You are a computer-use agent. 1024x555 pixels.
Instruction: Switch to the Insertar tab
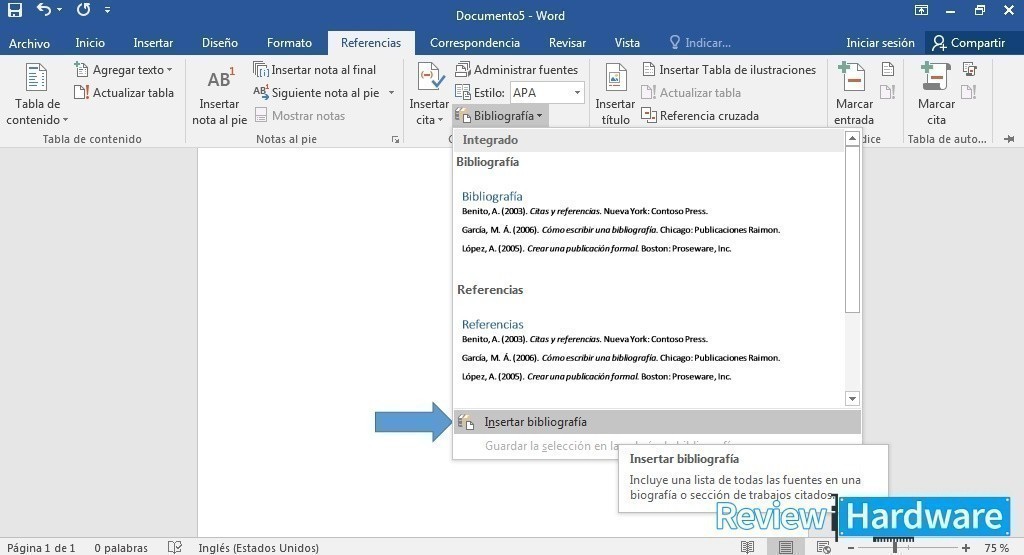(153, 43)
